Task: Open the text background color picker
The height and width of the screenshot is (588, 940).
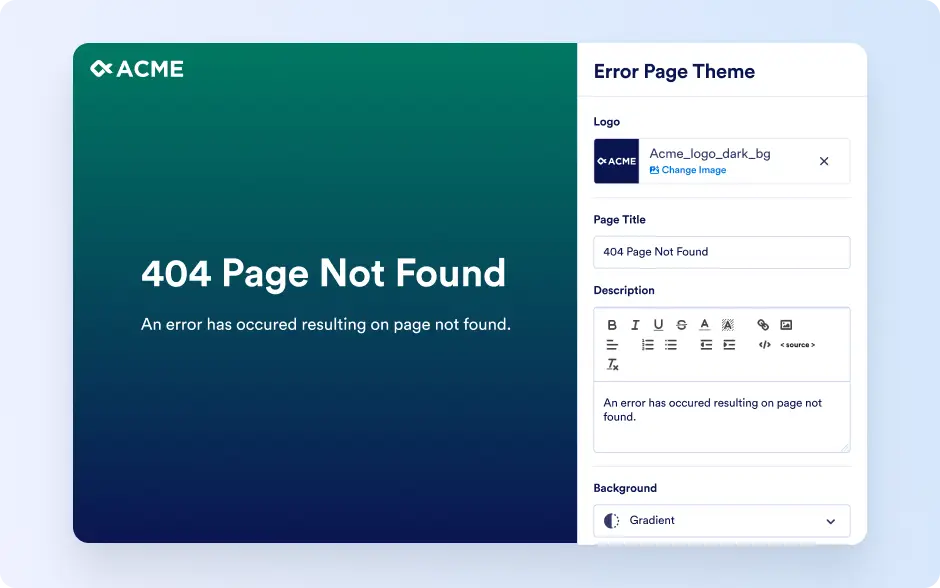Action: [x=727, y=325]
